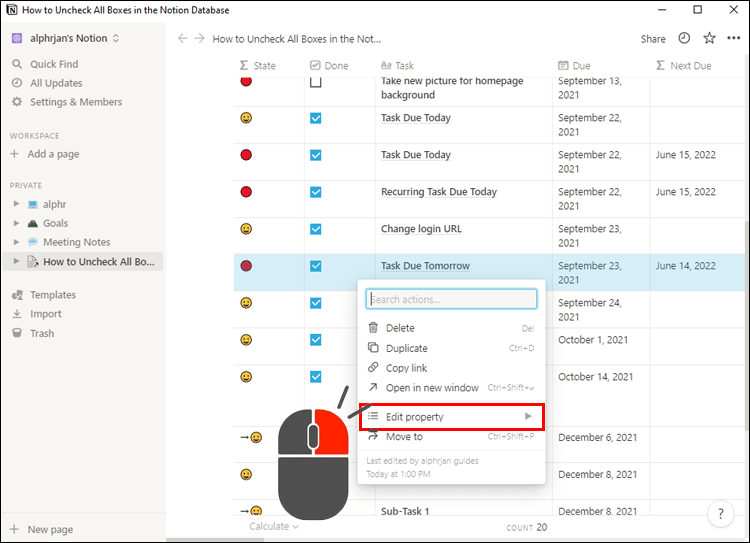Open Trash in the sidebar

click(x=42, y=333)
